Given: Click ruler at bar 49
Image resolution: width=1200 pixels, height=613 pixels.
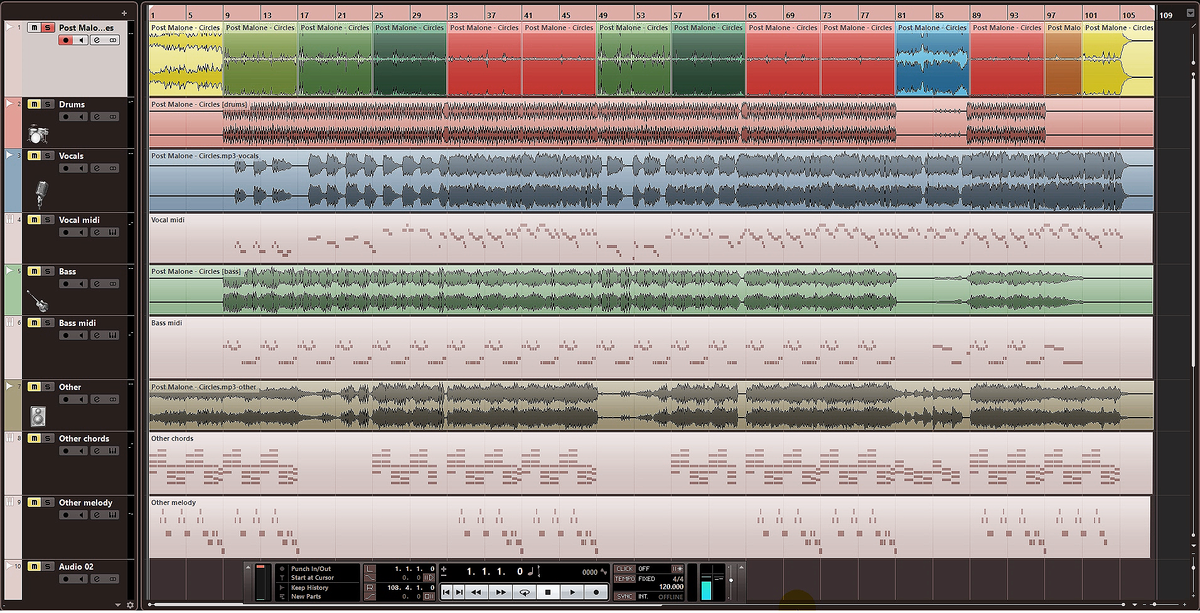Looking at the screenshot, I should (x=603, y=15).
